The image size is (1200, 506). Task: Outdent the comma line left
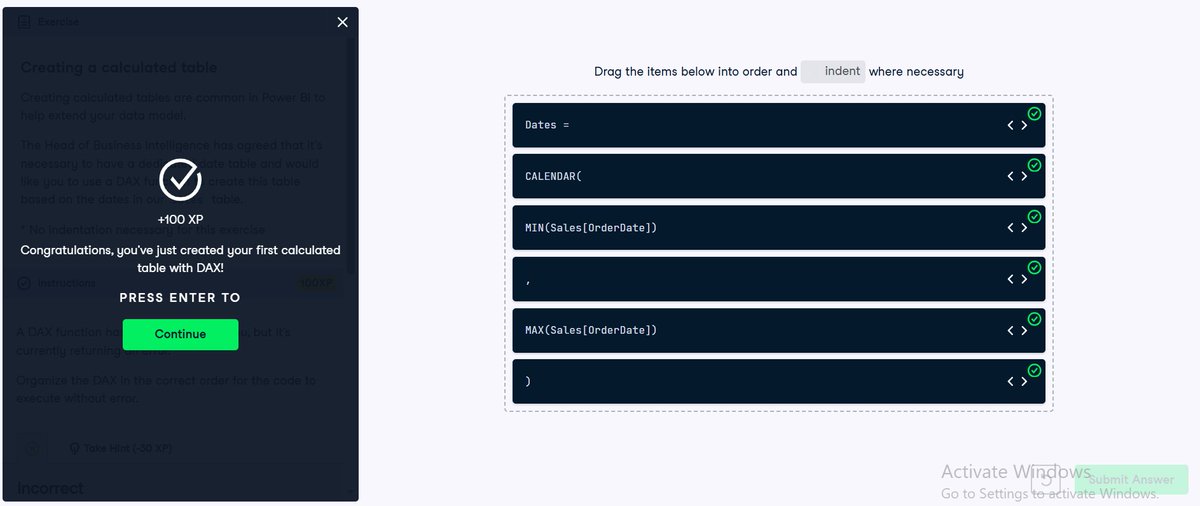(1010, 279)
